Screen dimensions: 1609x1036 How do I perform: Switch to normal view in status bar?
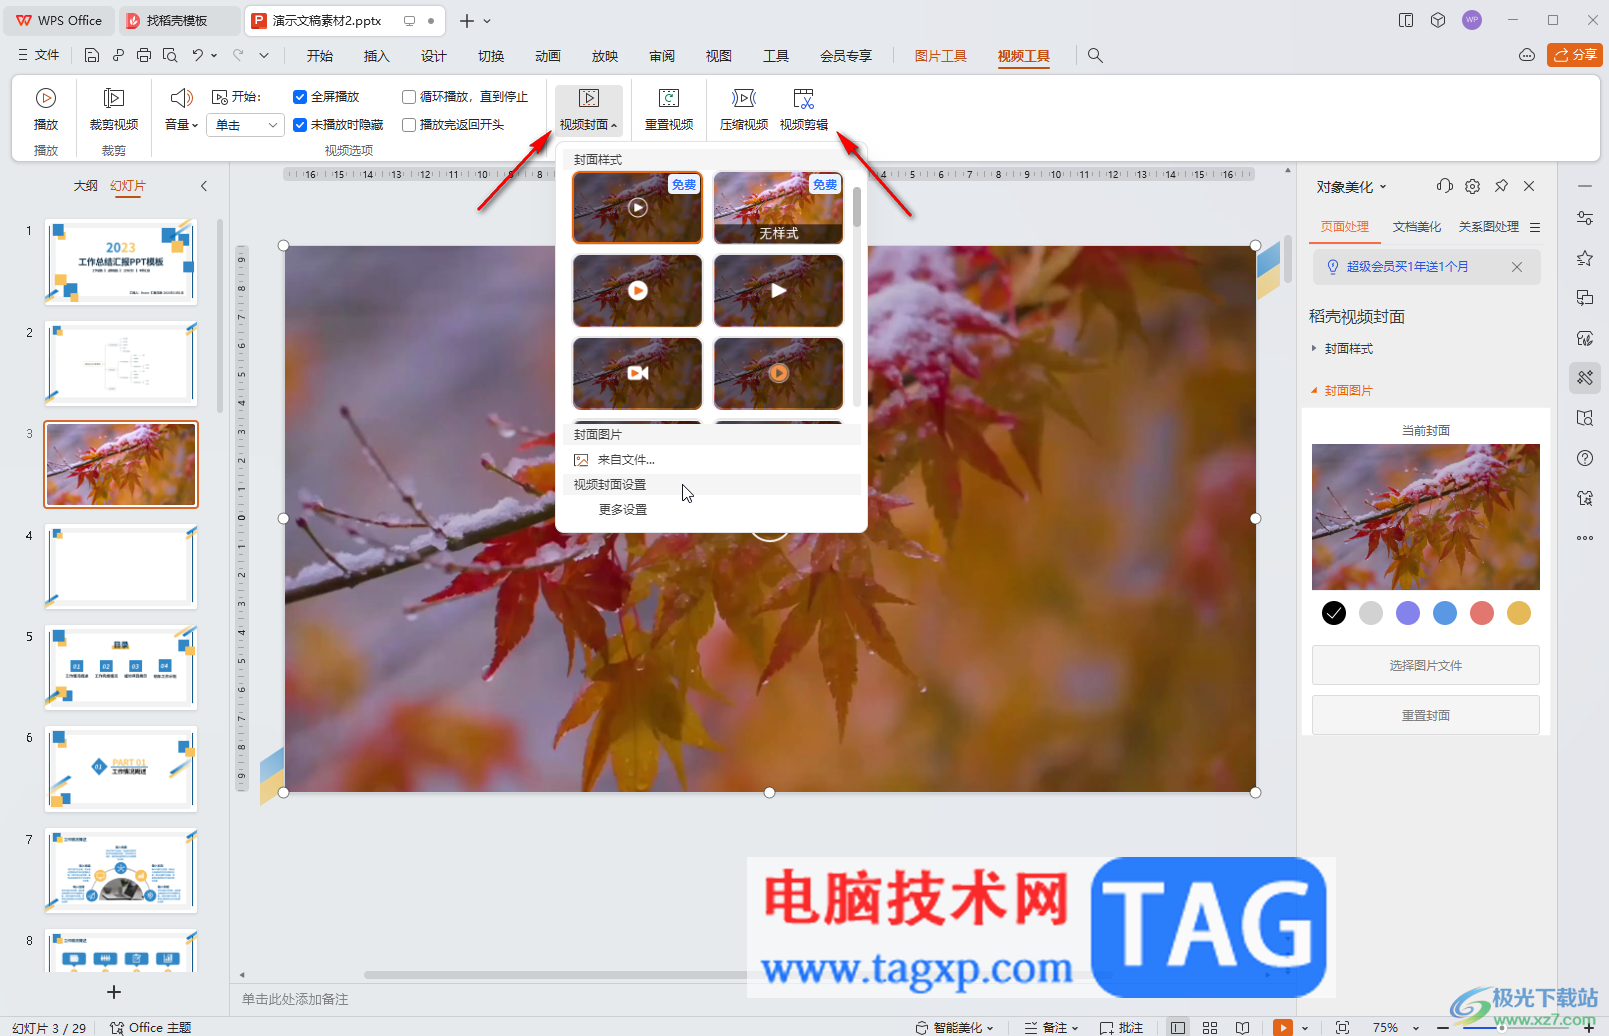[1178, 1027]
